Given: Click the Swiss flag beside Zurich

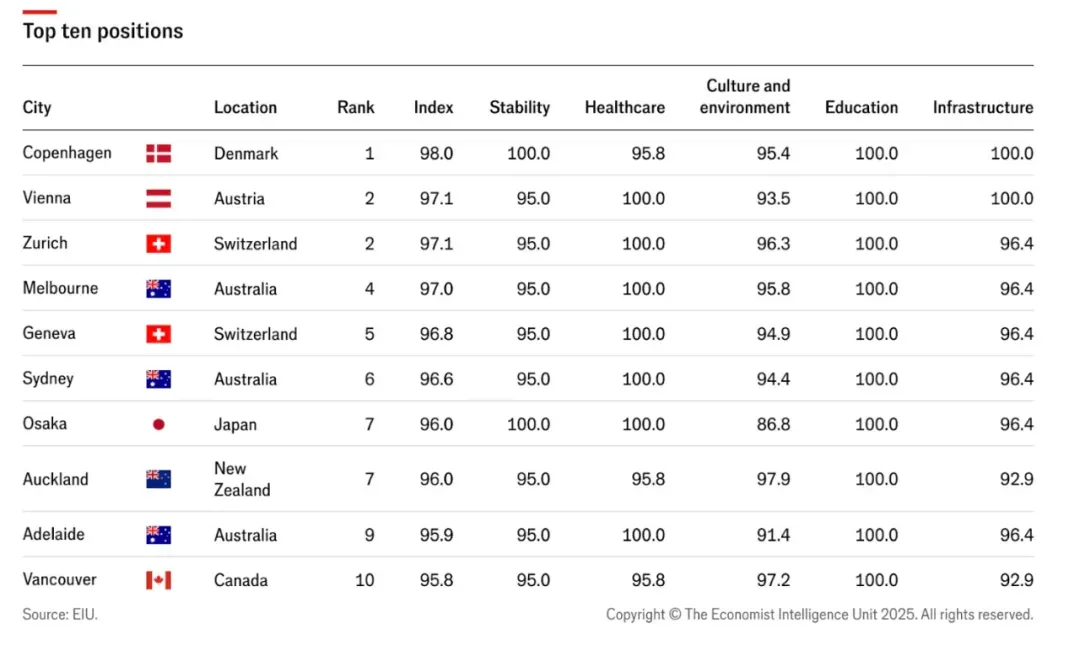Looking at the screenshot, I should coord(158,243).
